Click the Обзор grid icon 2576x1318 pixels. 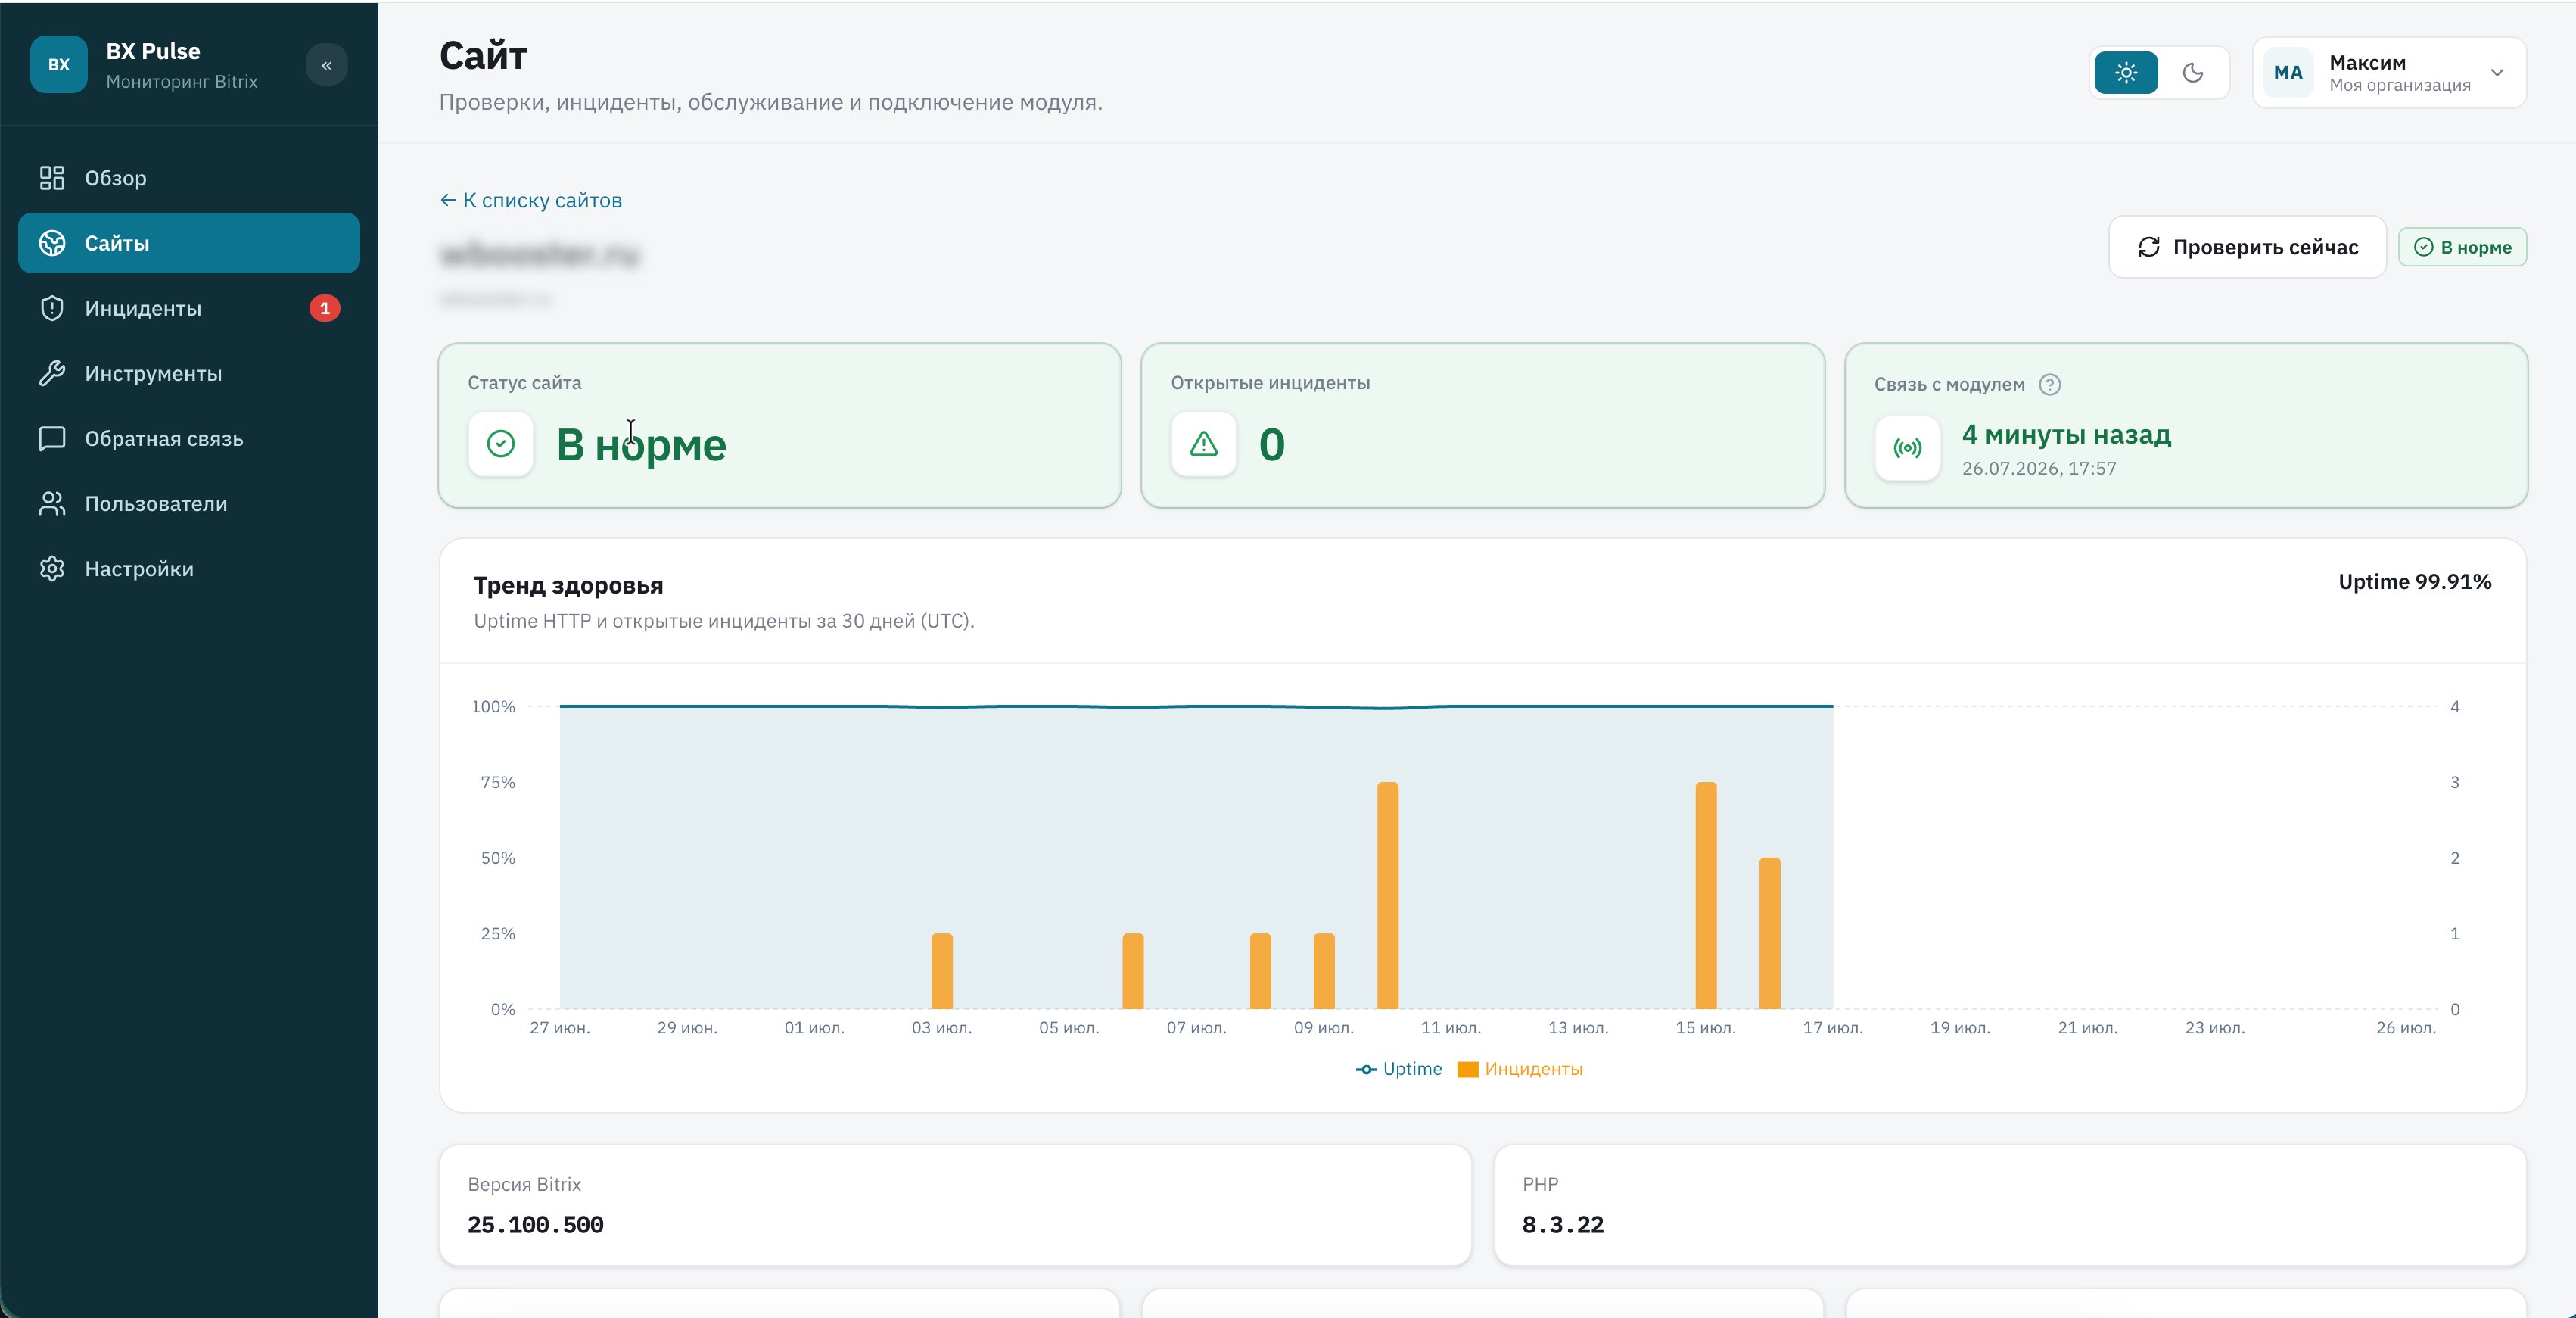pyautogui.click(x=52, y=178)
